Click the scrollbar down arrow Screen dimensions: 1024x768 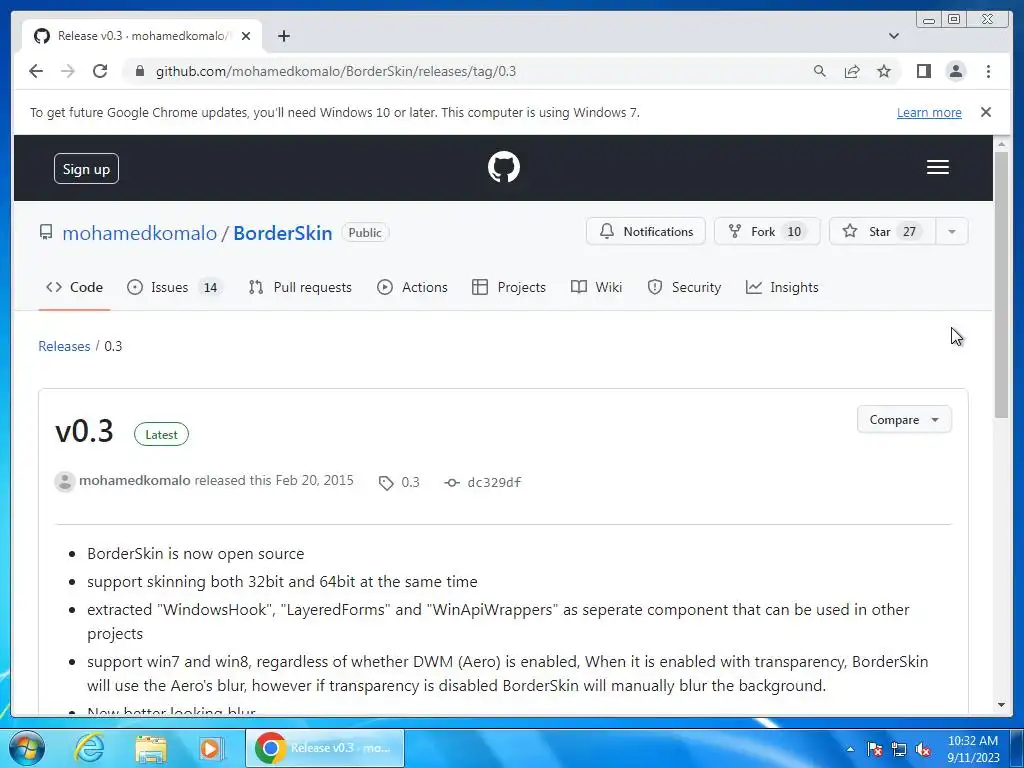[x=1001, y=705]
